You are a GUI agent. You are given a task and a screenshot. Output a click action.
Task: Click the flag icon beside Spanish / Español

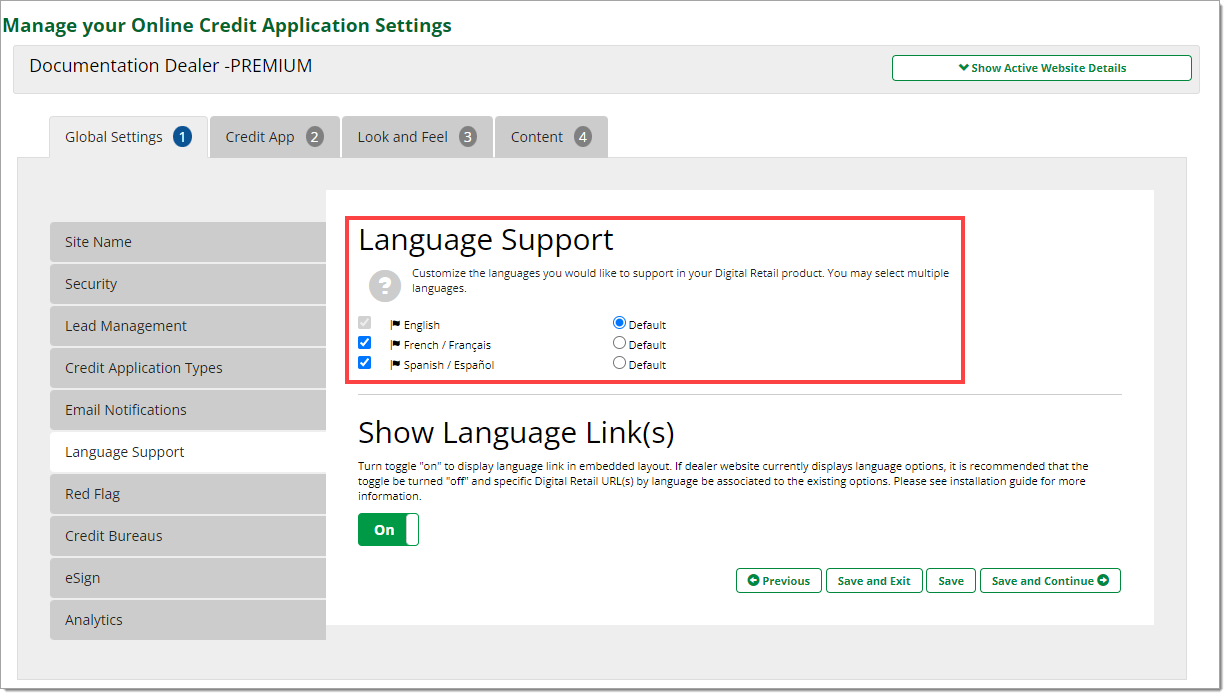pos(395,365)
